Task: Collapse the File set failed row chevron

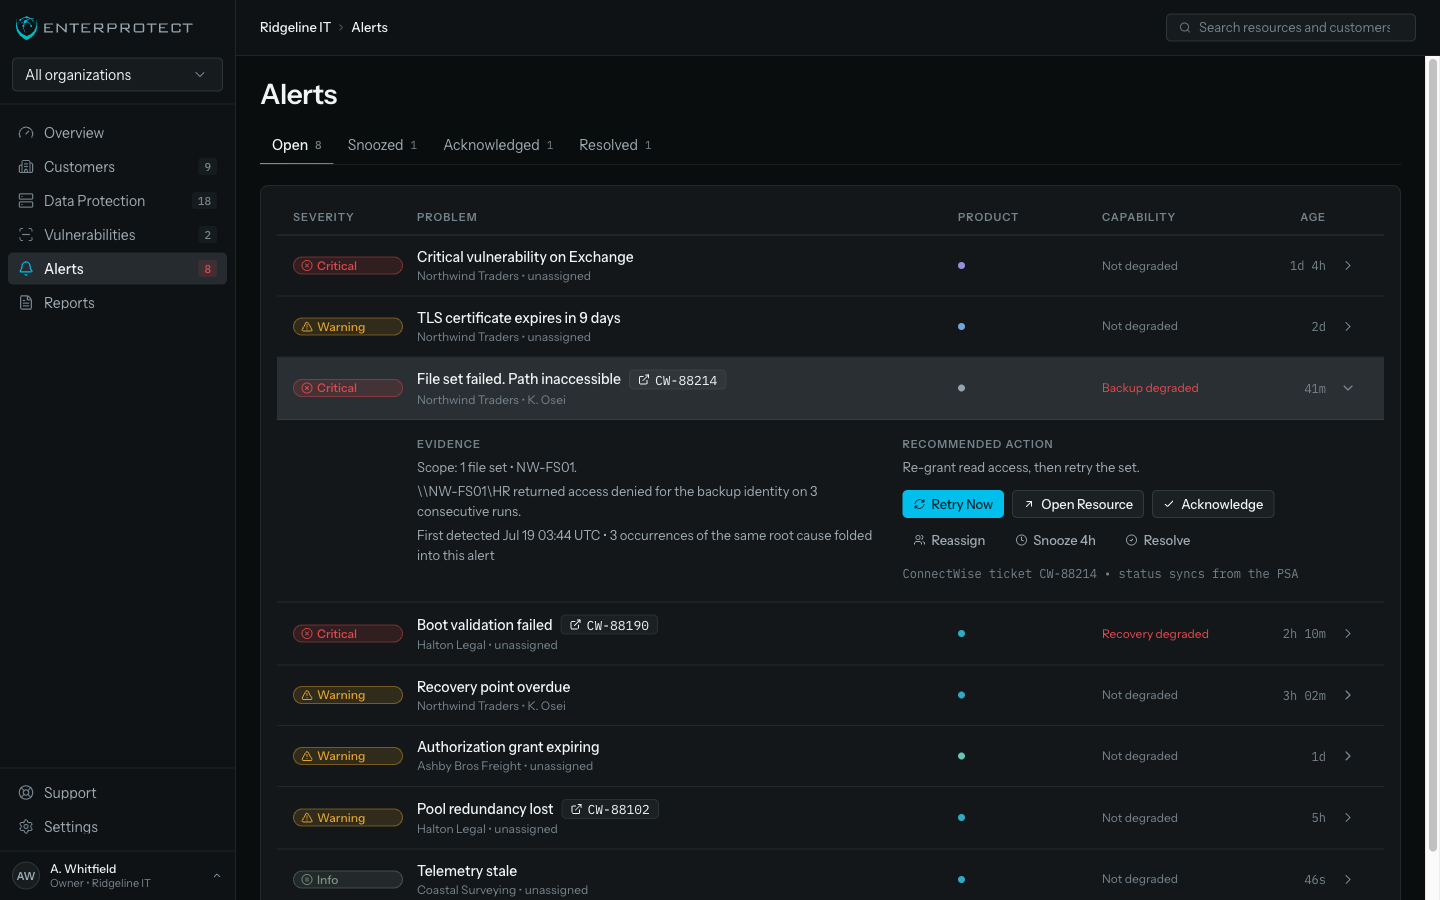Action: 1348,388
